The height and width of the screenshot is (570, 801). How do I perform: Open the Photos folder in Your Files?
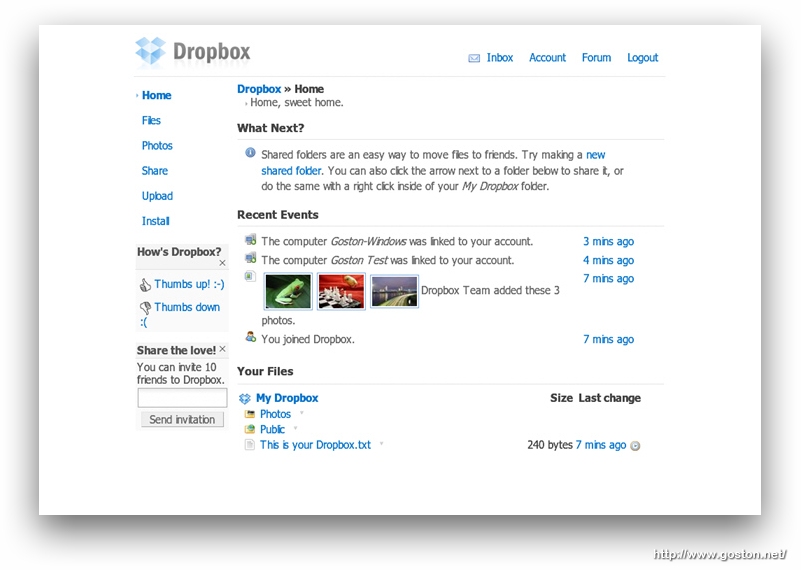coord(275,414)
